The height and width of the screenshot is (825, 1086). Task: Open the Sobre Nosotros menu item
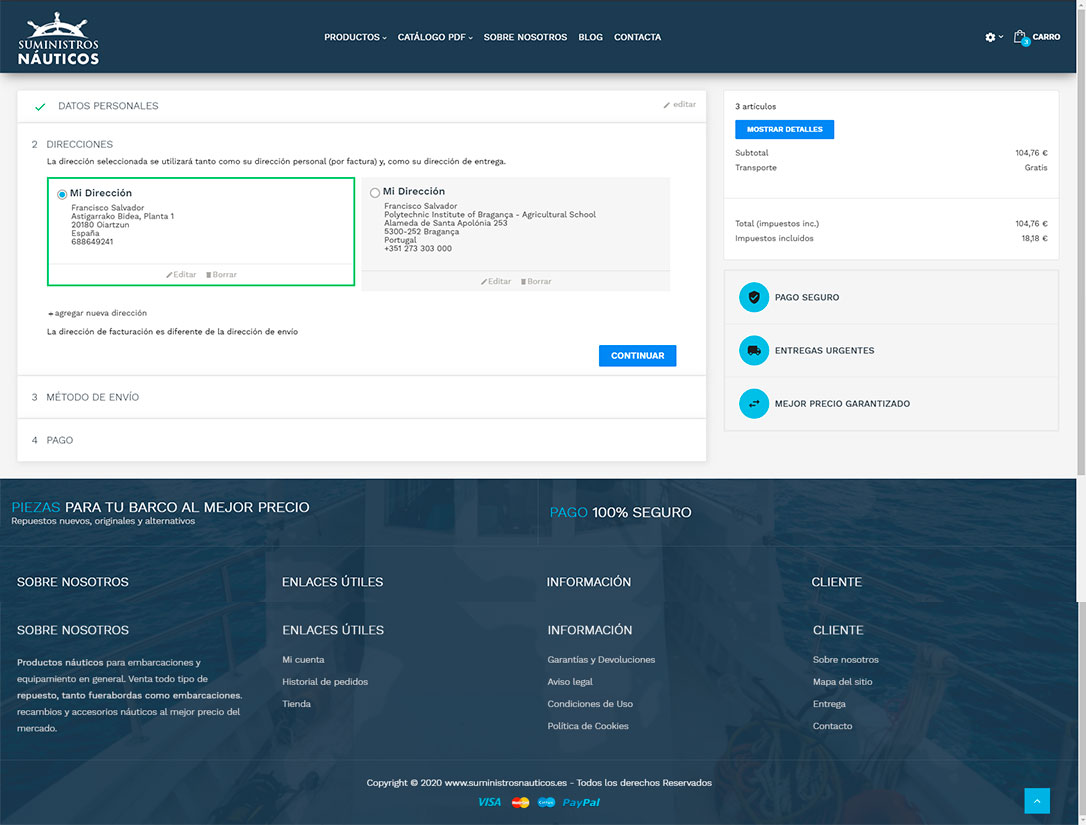click(525, 37)
